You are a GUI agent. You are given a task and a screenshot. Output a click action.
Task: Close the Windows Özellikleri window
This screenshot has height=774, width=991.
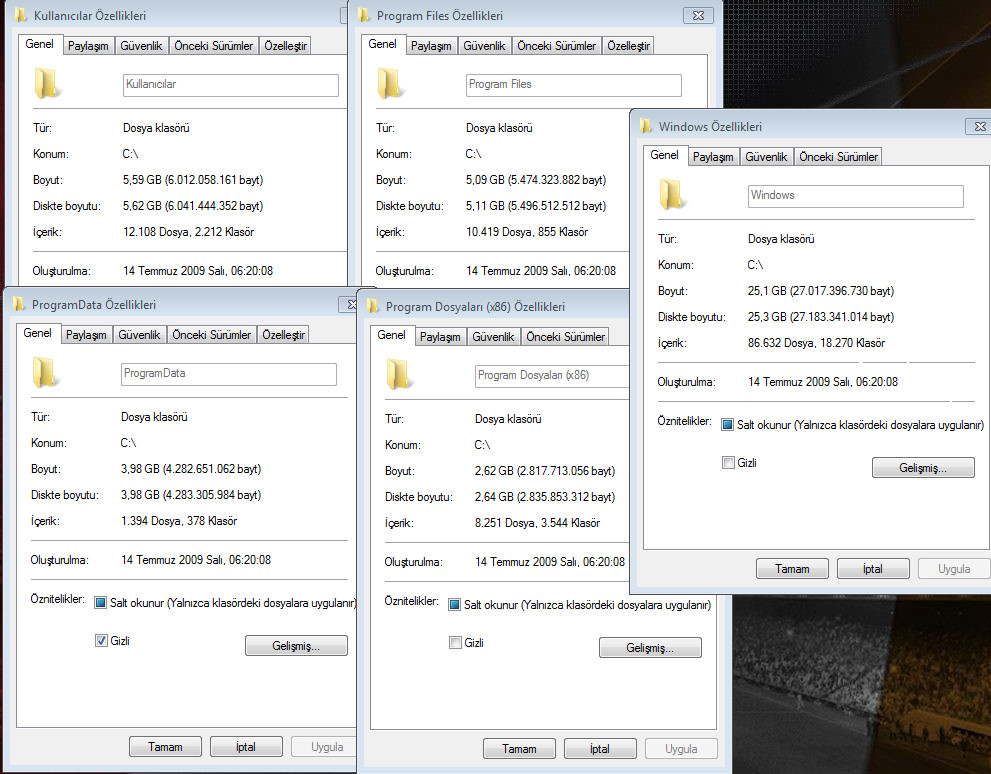979,126
